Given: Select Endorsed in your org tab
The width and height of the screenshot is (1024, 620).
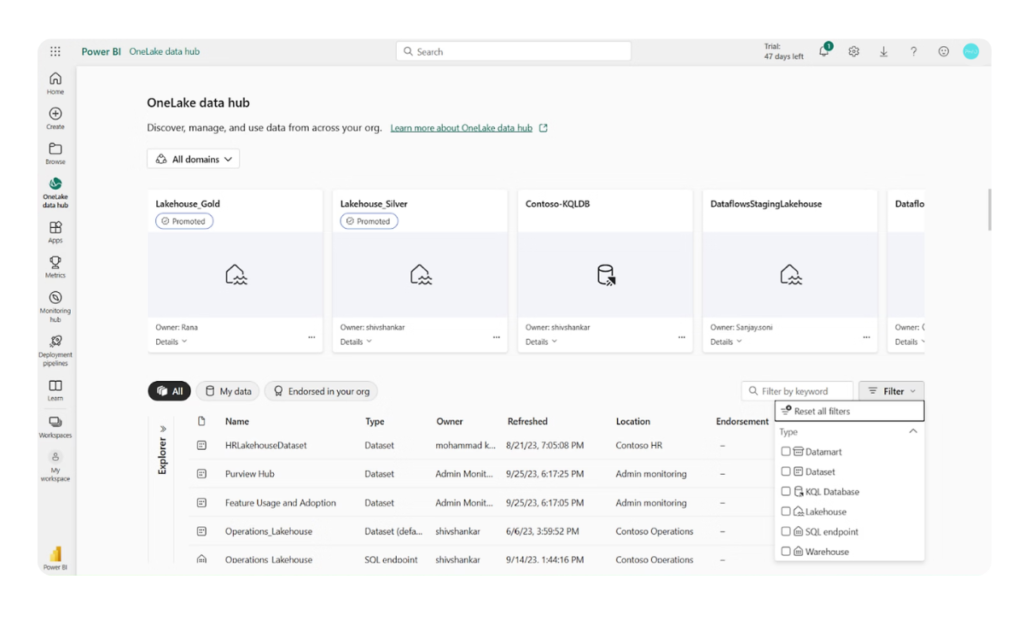Looking at the screenshot, I should pos(320,391).
